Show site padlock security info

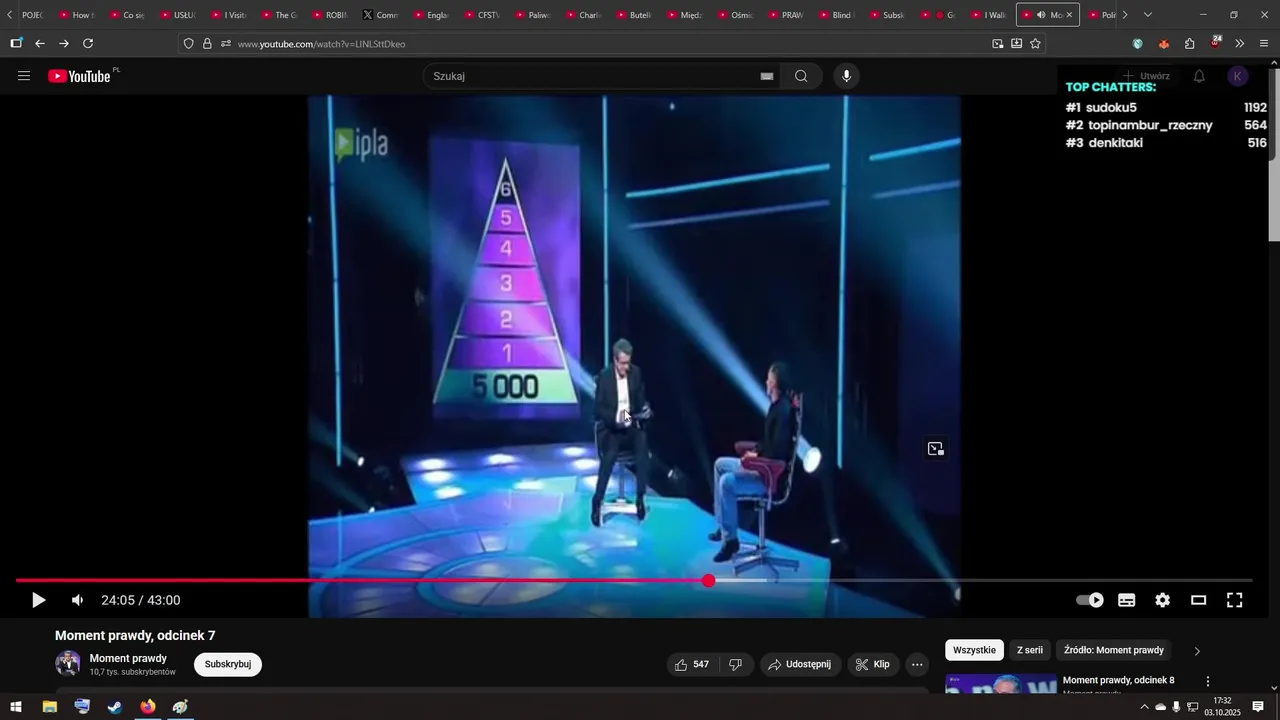coord(207,44)
